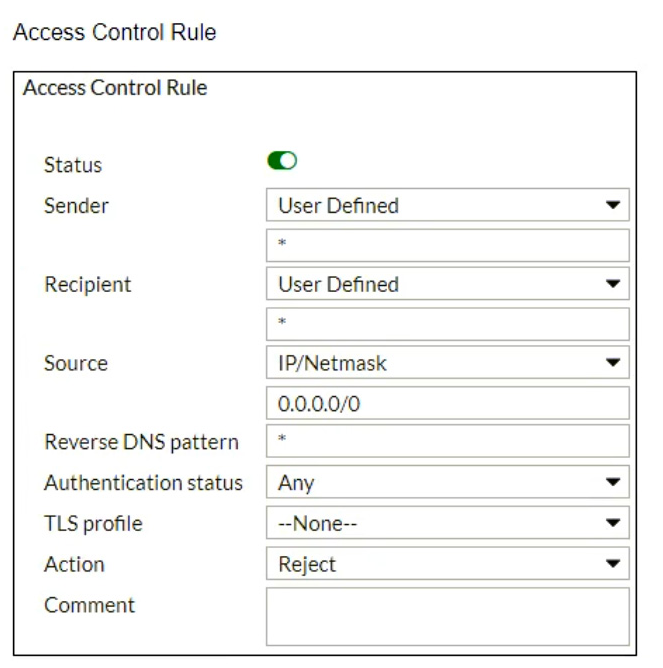Click the Reverse DNS pattern label
This screenshot has width=663, height=668.
point(141,443)
